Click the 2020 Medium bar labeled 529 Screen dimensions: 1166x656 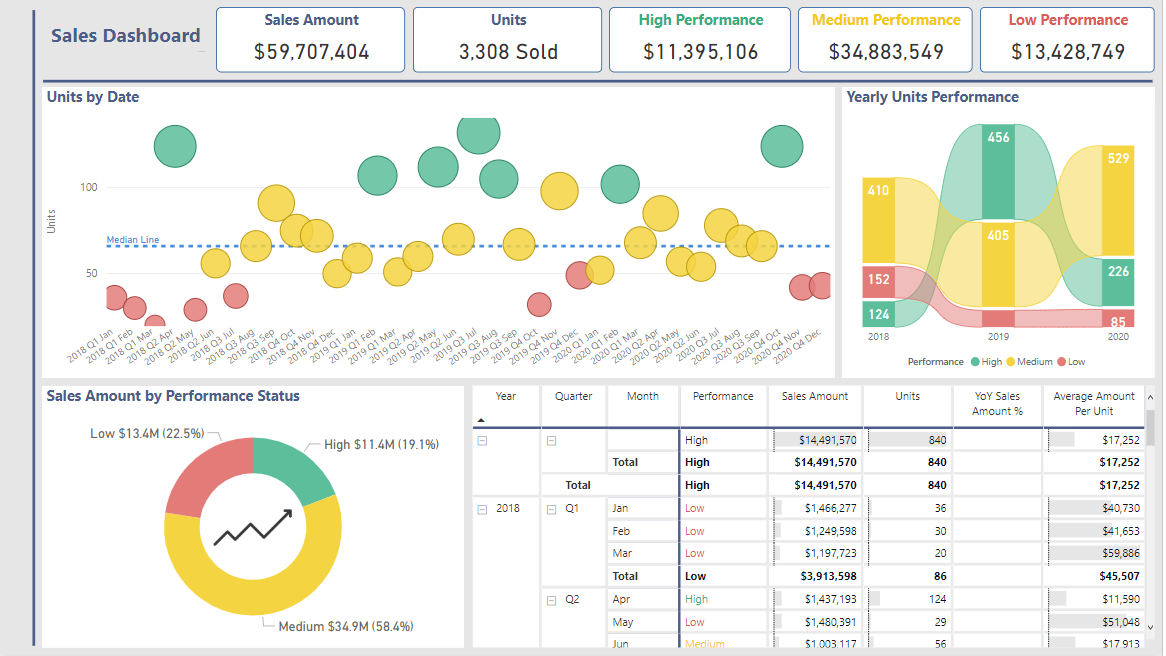pos(1118,201)
